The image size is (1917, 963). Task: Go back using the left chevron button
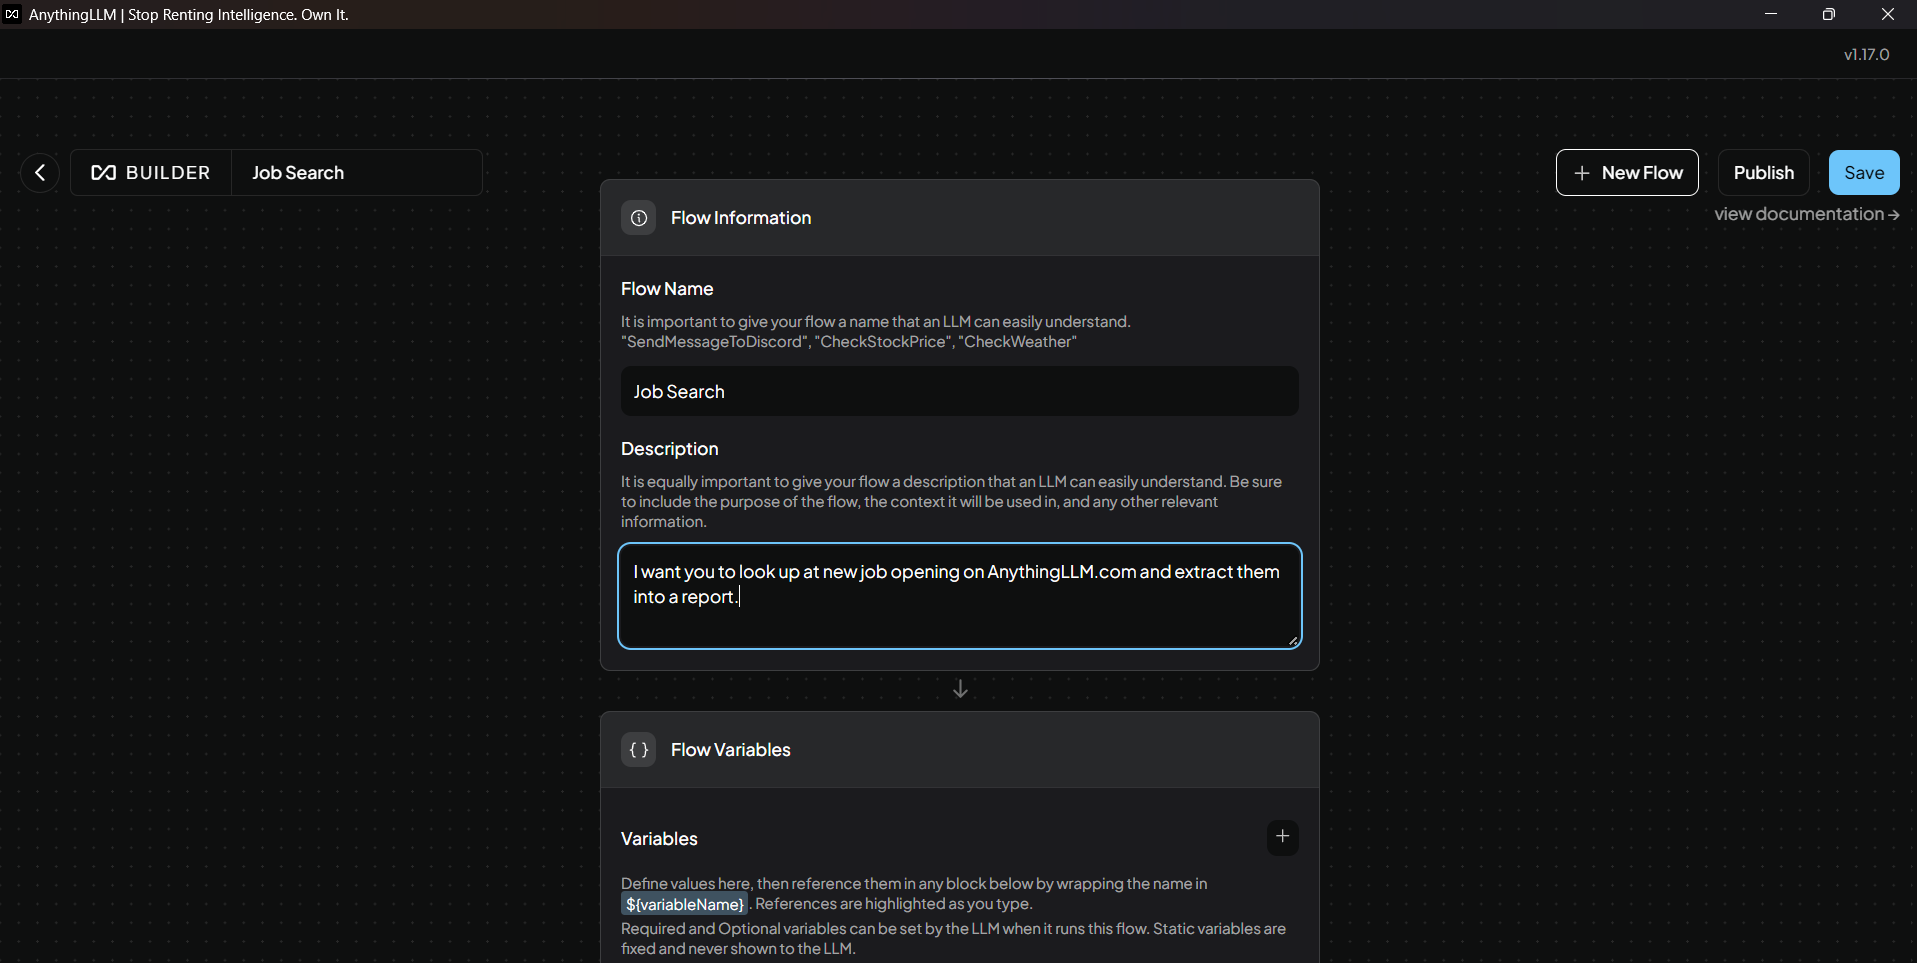(40, 173)
